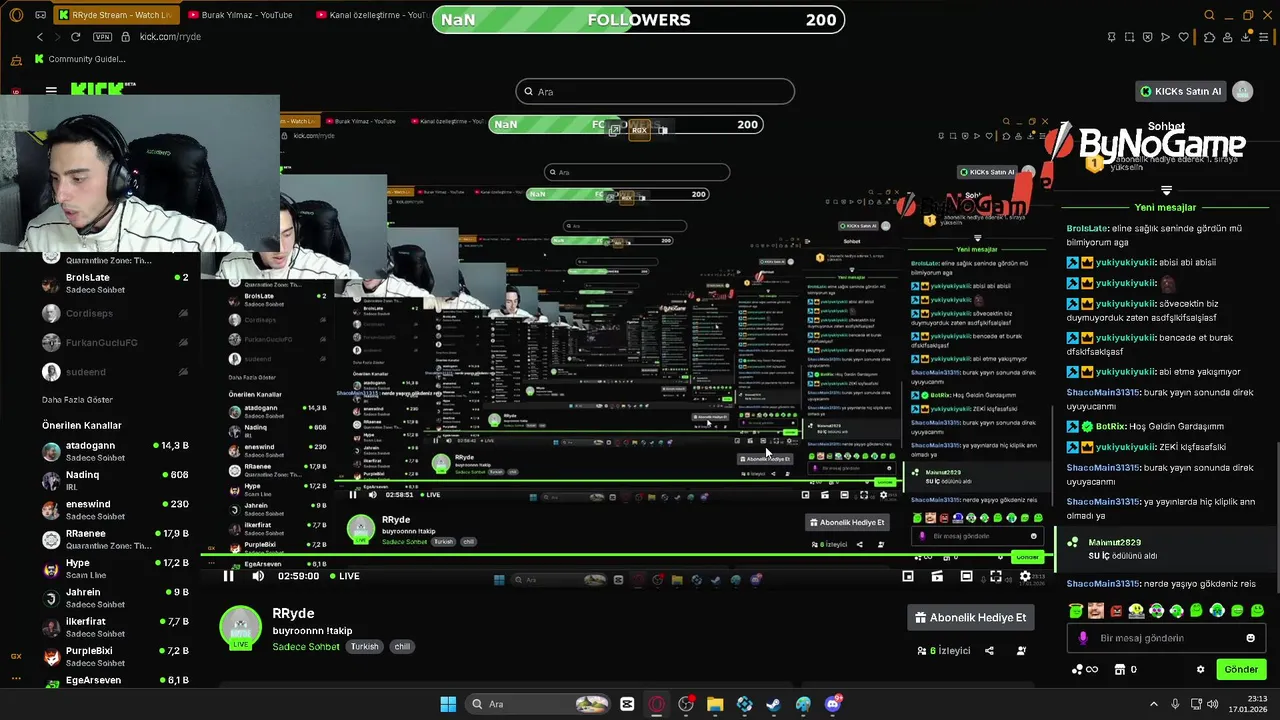
Task: Click the chat message input field
Action: (1166, 638)
